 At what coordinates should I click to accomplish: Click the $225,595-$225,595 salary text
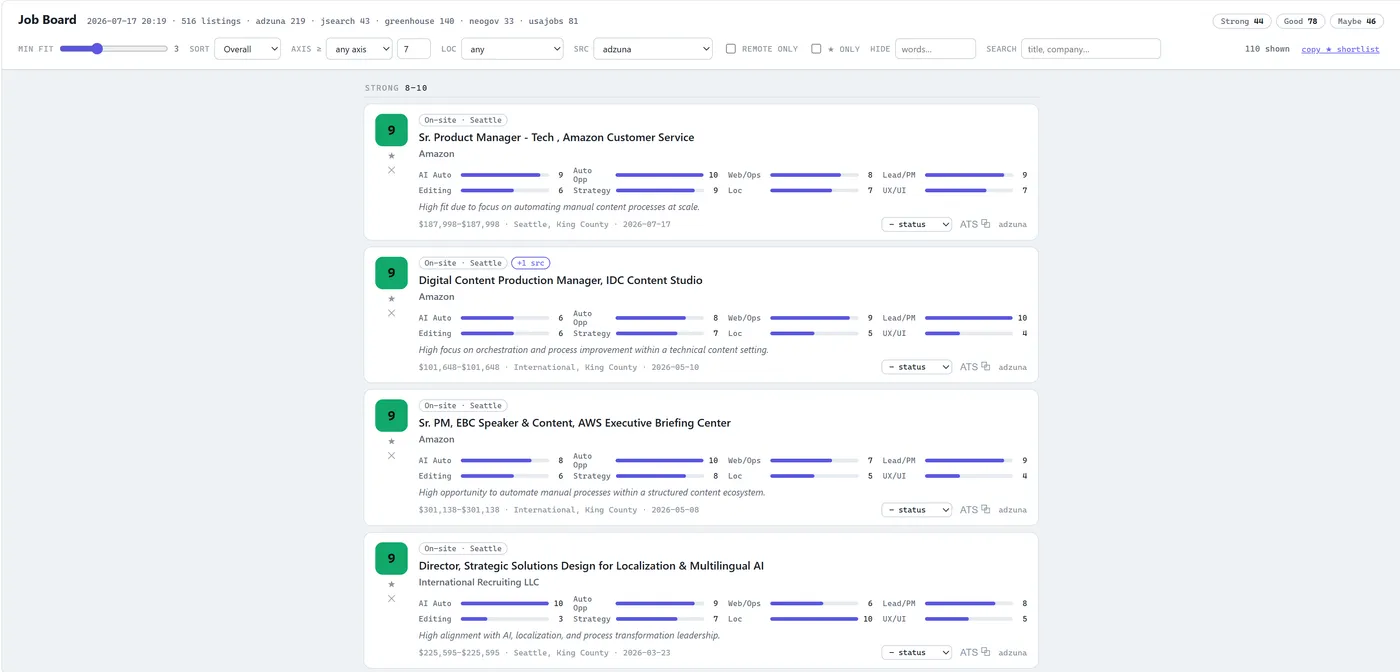pyautogui.click(x=459, y=653)
